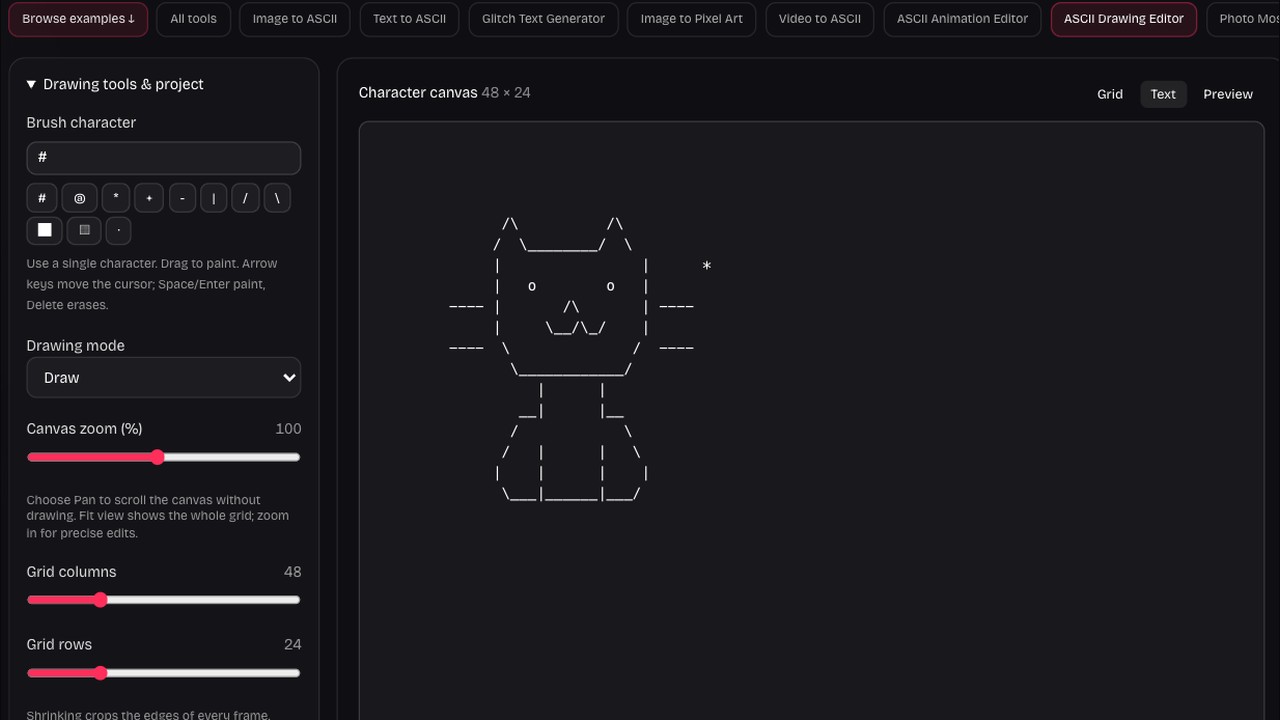Pick the gray shaded block brush
The width and height of the screenshot is (1280, 720).
pyautogui.click(x=84, y=230)
